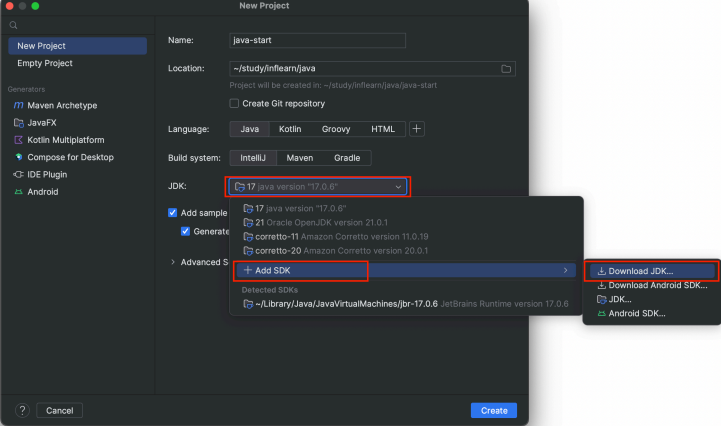The height and width of the screenshot is (426, 721).
Task: Select HTML language toggle
Action: (383, 129)
